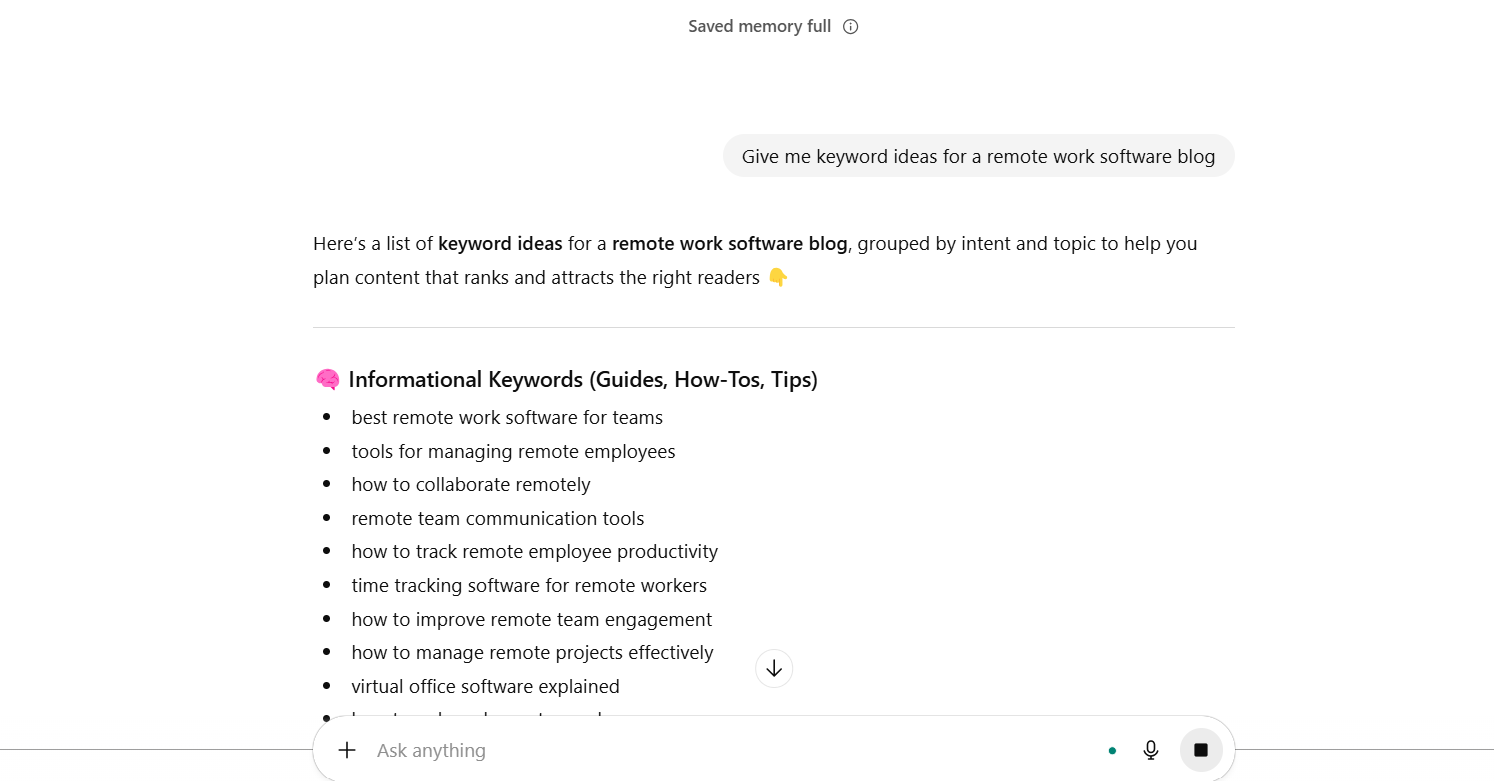1494x781 pixels.
Task: Start dictation with the microphone icon
Action: pyautogui.click(x=1150, y=749)
